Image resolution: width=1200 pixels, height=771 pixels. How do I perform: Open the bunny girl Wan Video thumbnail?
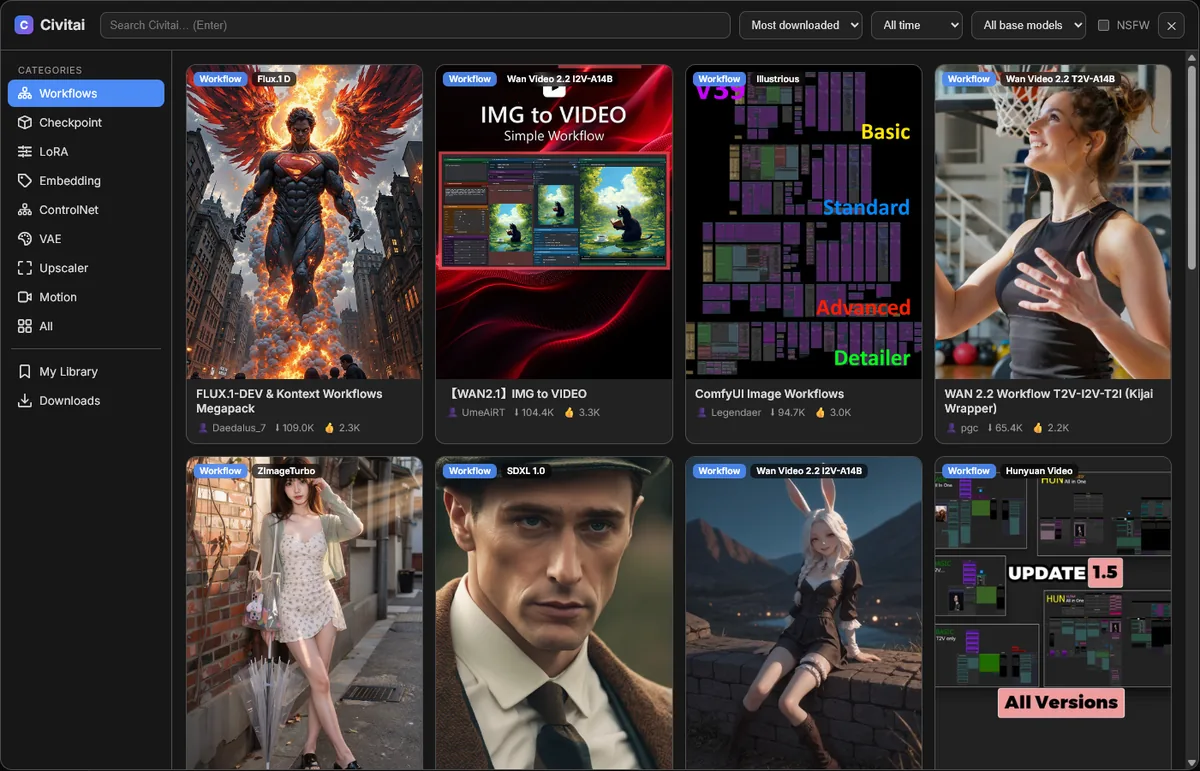803,613
